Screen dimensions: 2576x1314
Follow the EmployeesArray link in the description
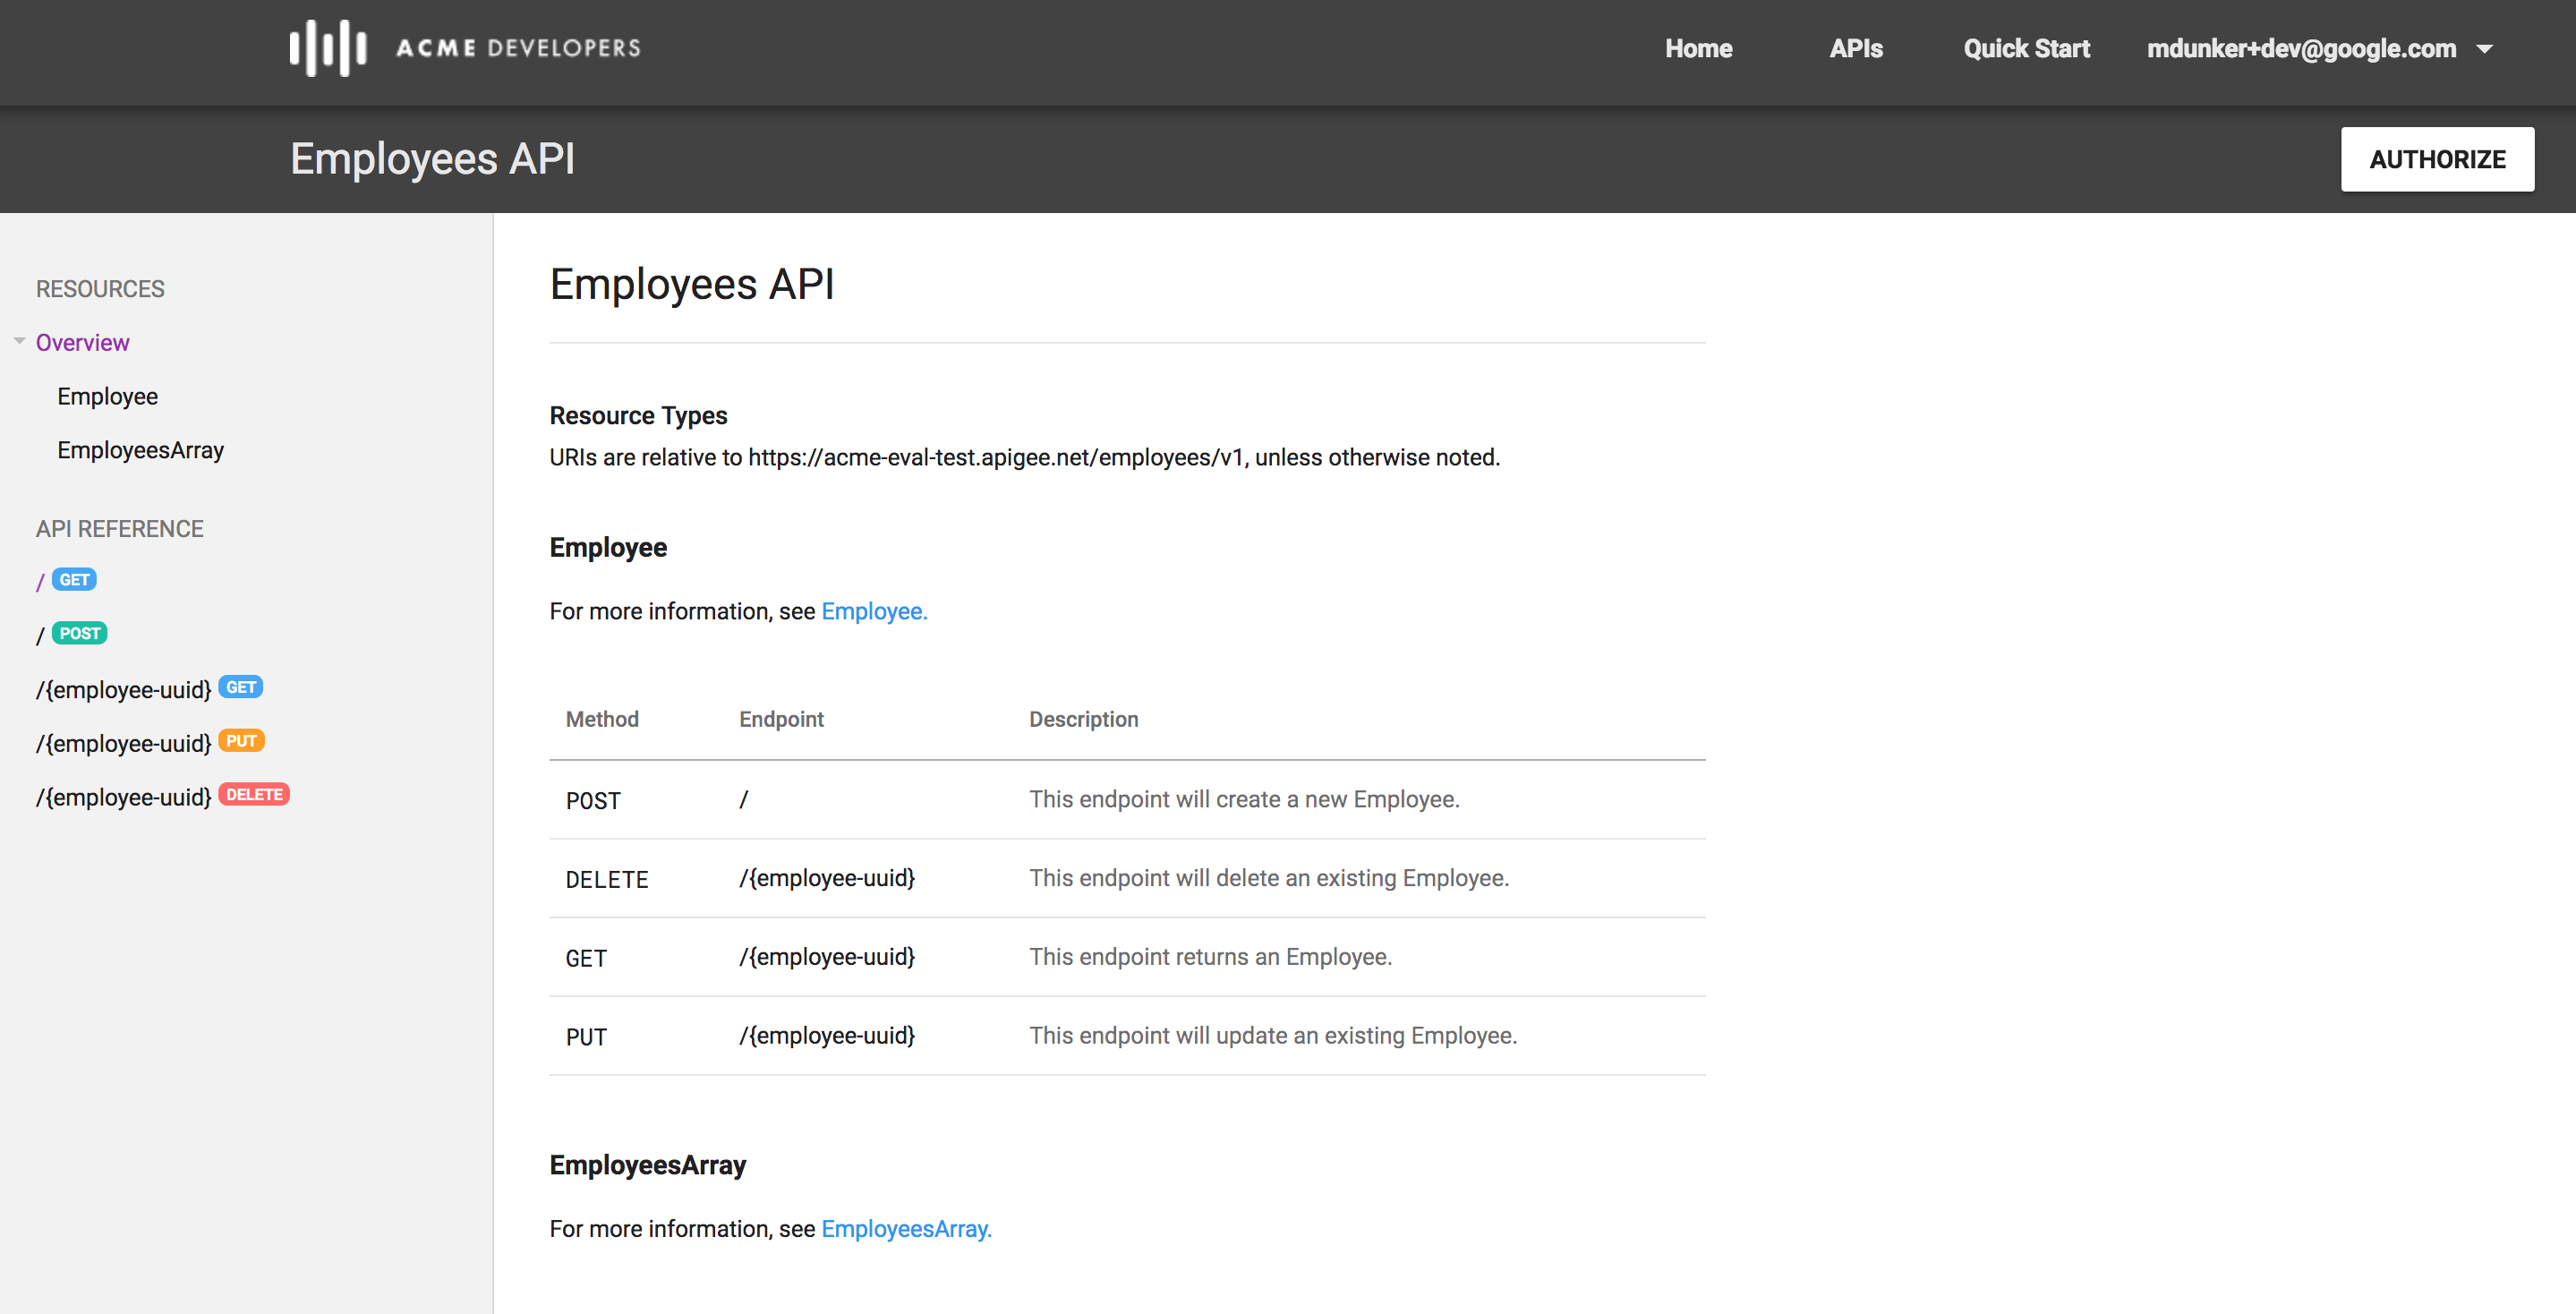pos(906,1229)
